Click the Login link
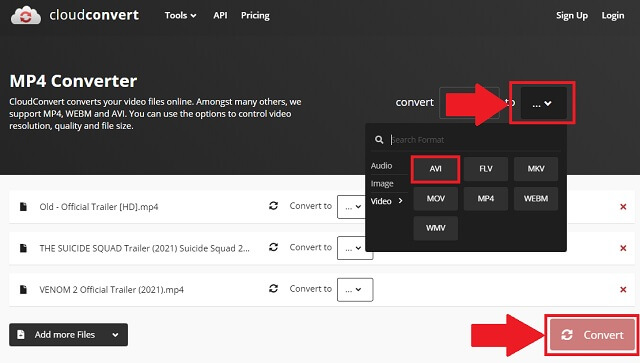Image resolution: width=640 pixels, height=363 pixels. [x=613, y=16]
